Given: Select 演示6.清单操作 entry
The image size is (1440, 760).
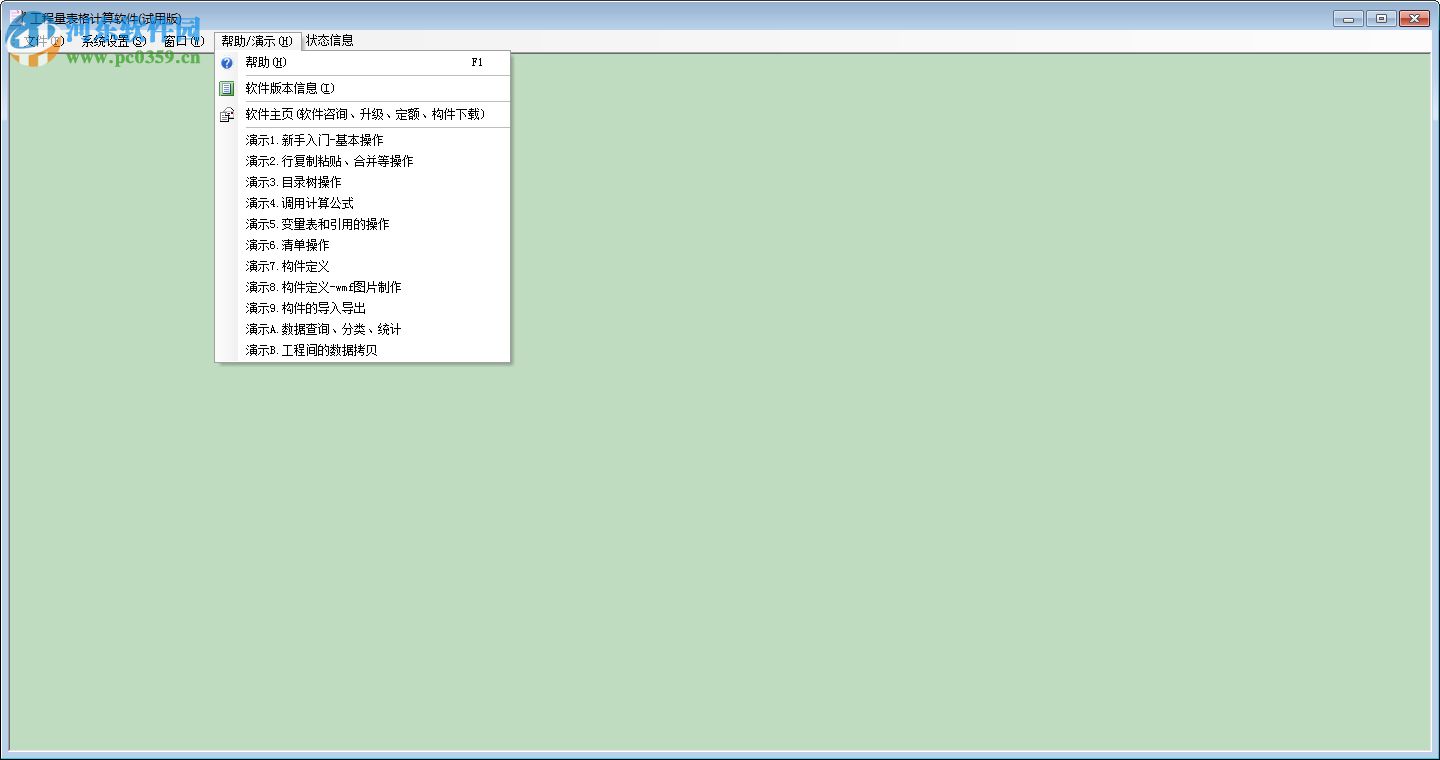Looking at the screenshot, I should (x=363, y=246).
